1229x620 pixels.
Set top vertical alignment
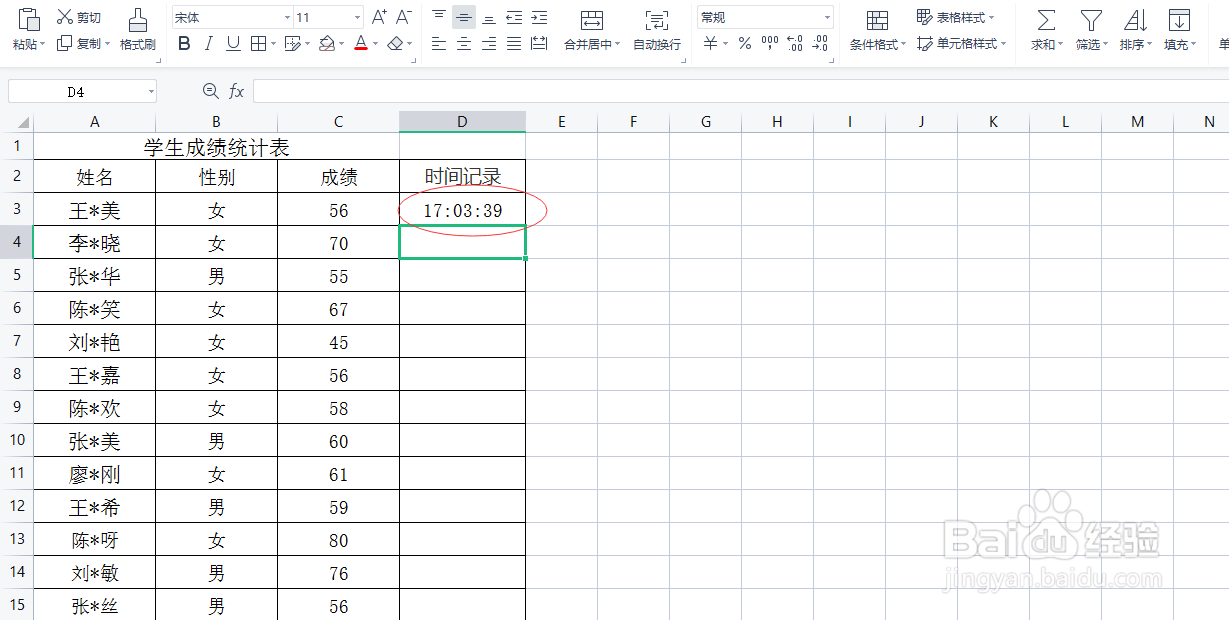coord(439,17)
